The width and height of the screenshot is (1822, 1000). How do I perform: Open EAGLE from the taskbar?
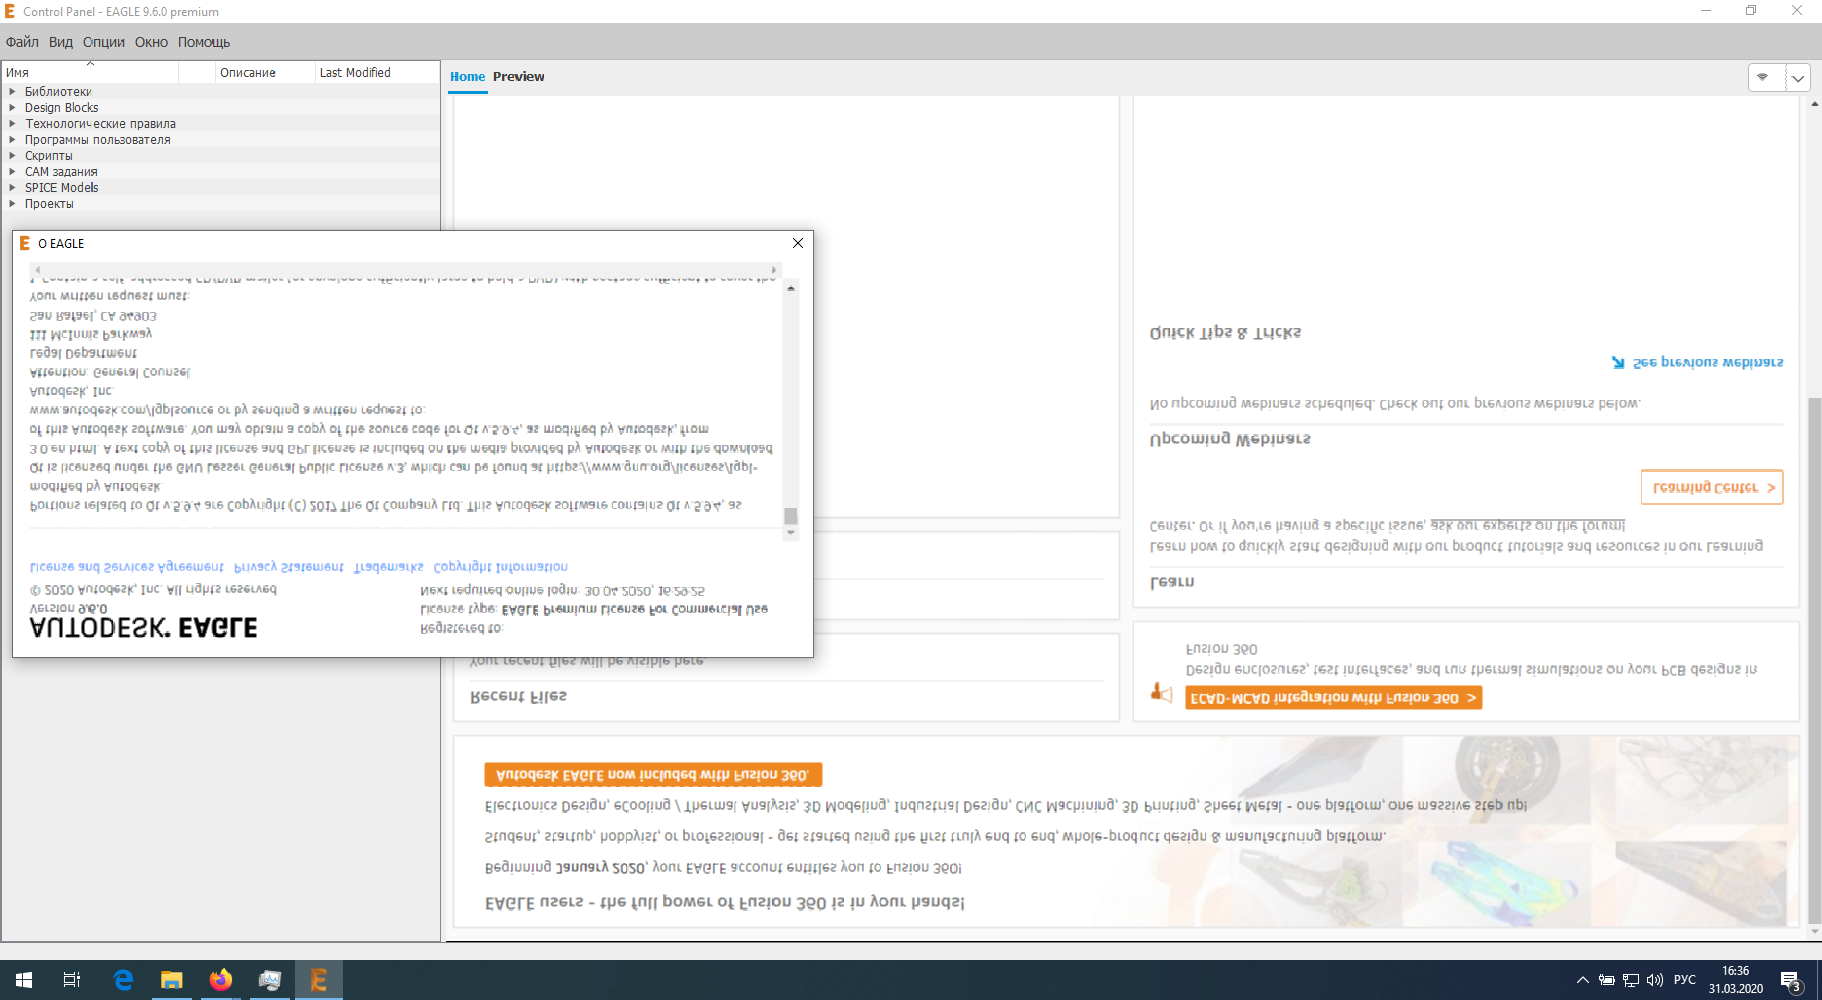coord(319,980)
